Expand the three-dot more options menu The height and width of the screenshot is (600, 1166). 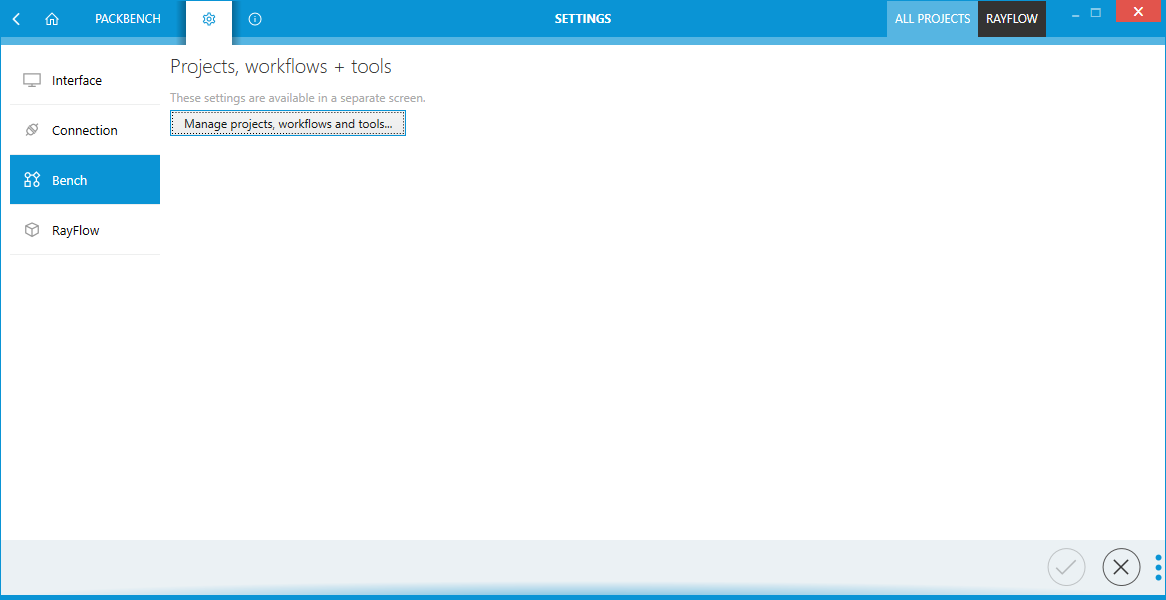click(x=1158, y=568)
